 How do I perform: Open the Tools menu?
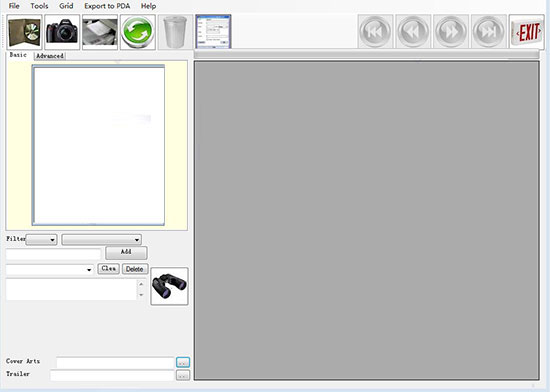[39, 6]
